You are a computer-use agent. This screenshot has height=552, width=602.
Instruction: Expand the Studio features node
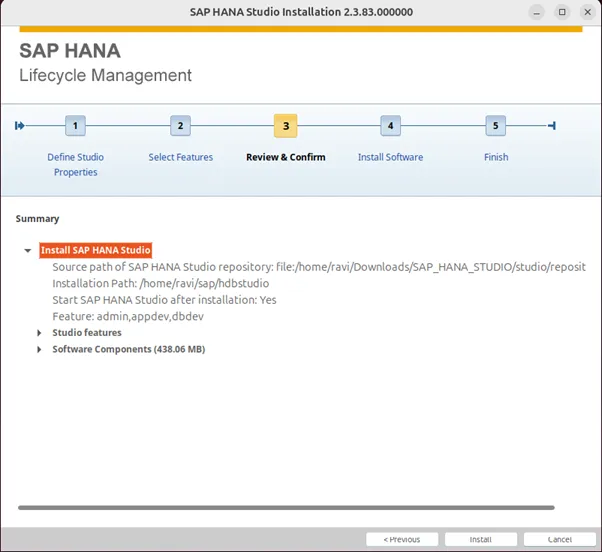point(39,333)
